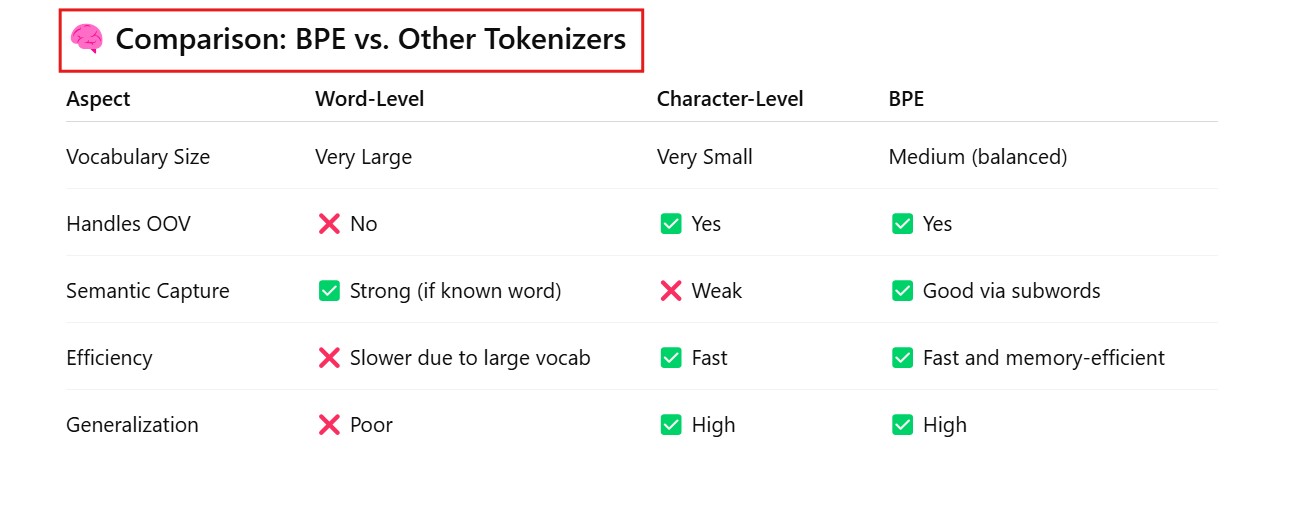Click the "Semantic Capture" row label

(148, 291)
